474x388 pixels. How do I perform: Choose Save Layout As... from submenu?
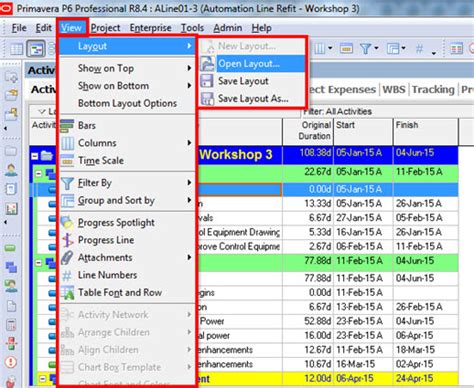[252, 98]
